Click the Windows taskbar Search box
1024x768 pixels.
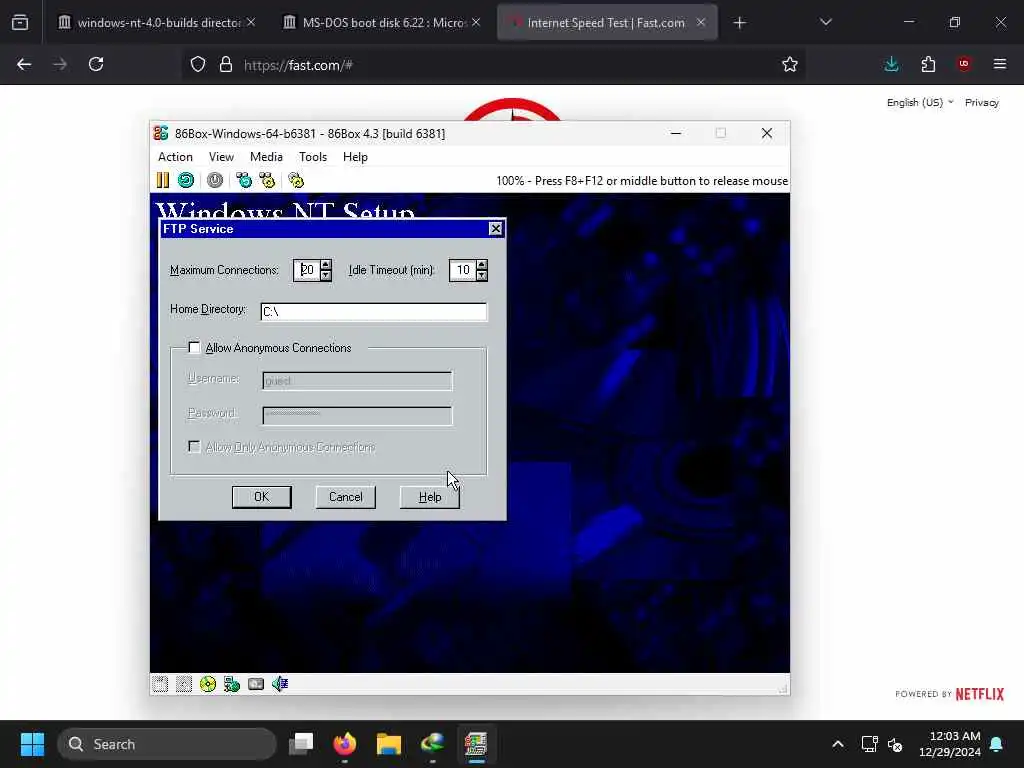(167, 744)
